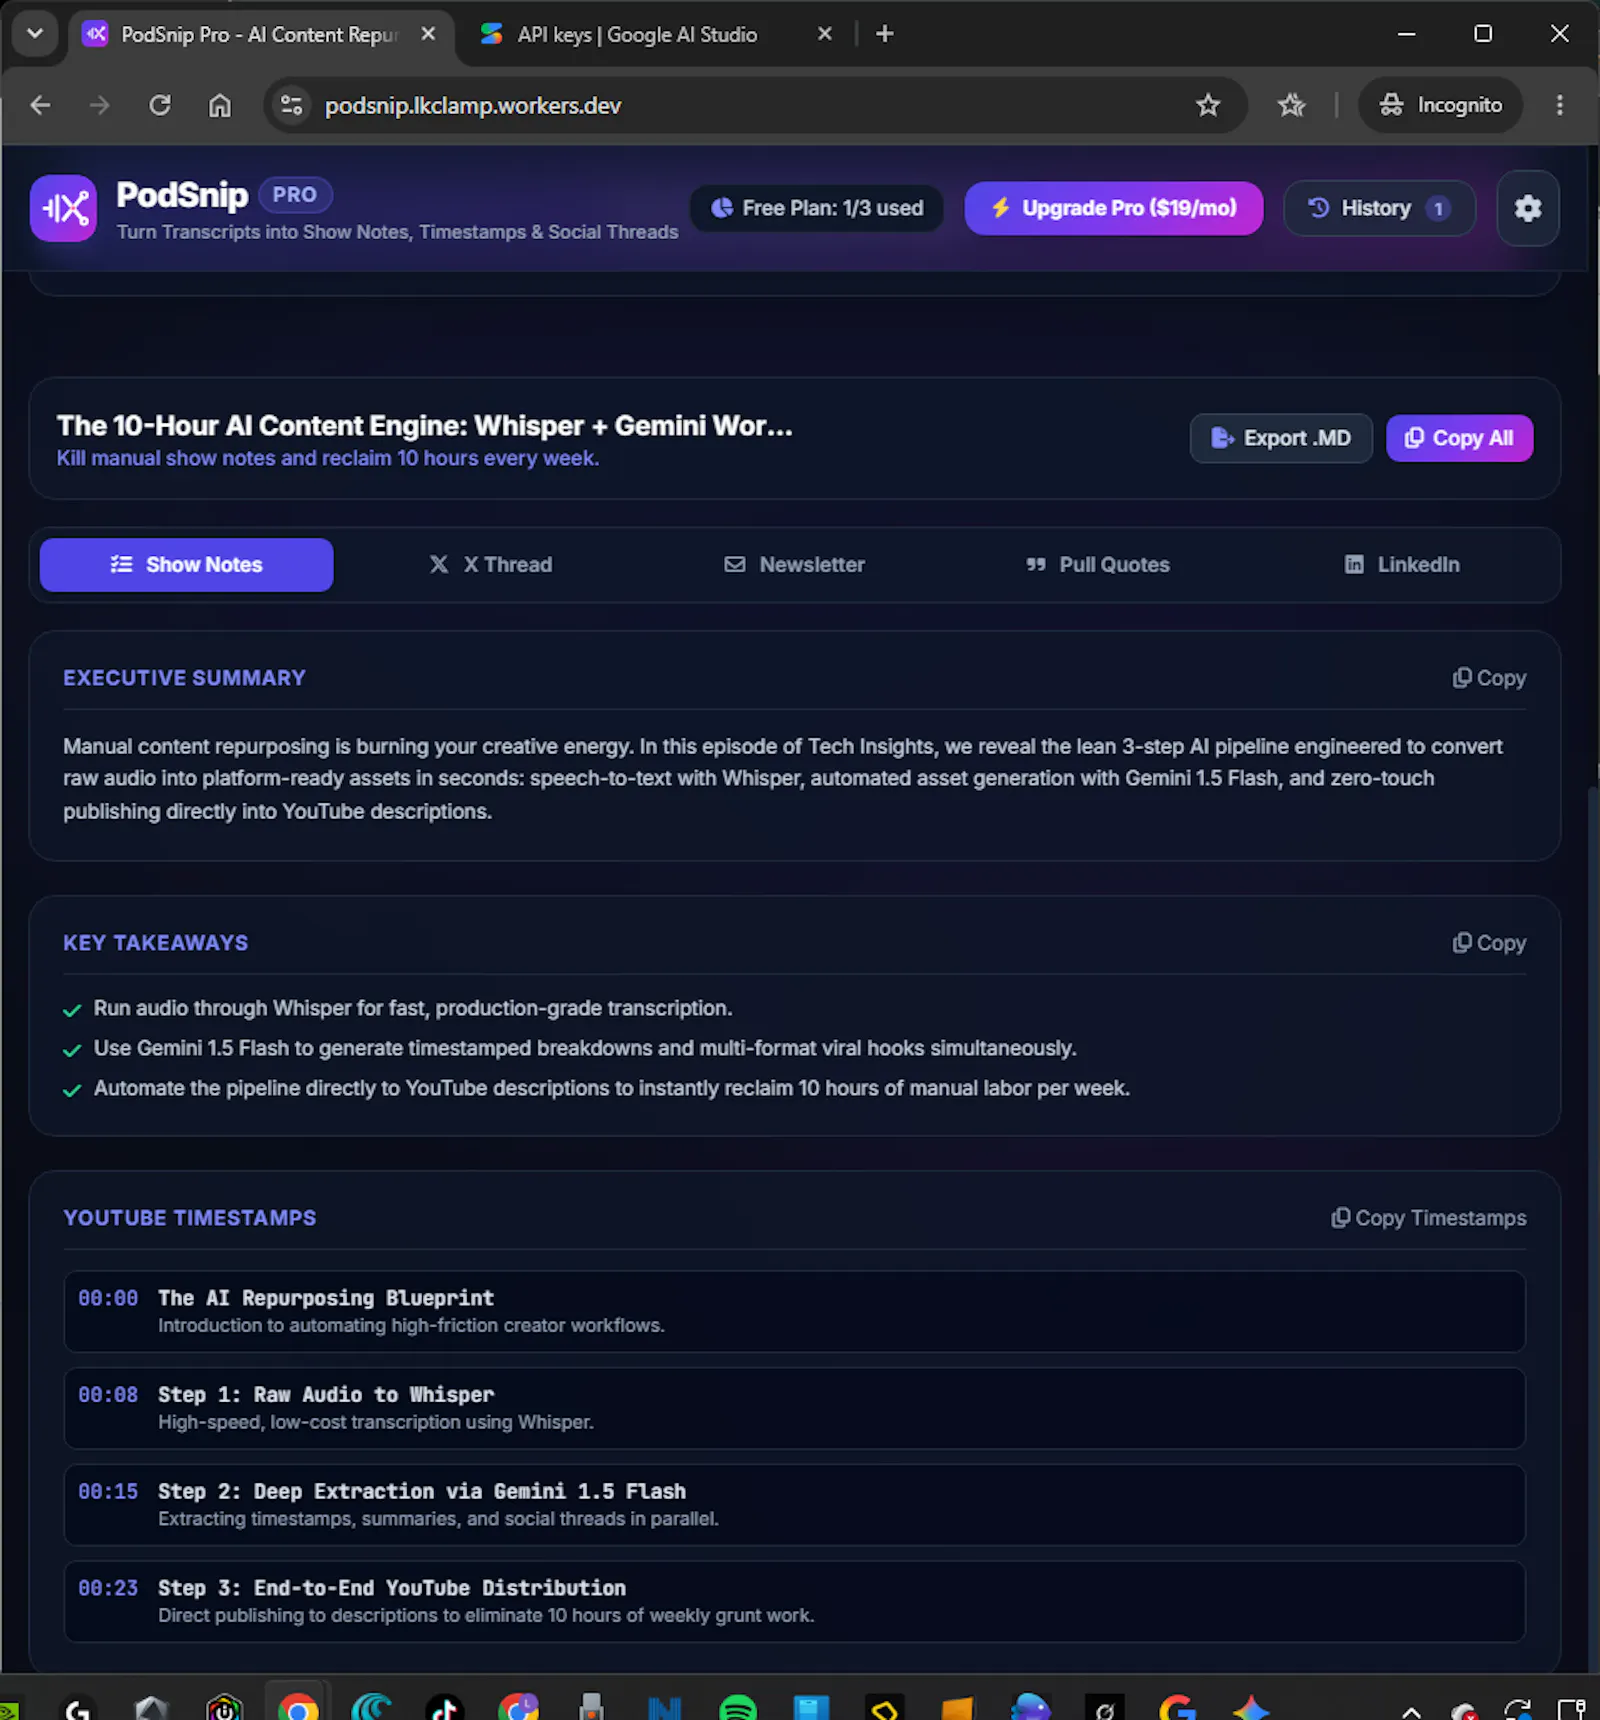Go back in browser
Image resolution: width=1600 pixels, height=1720 pixels.
pyautogui.click(x=40, y=105)
